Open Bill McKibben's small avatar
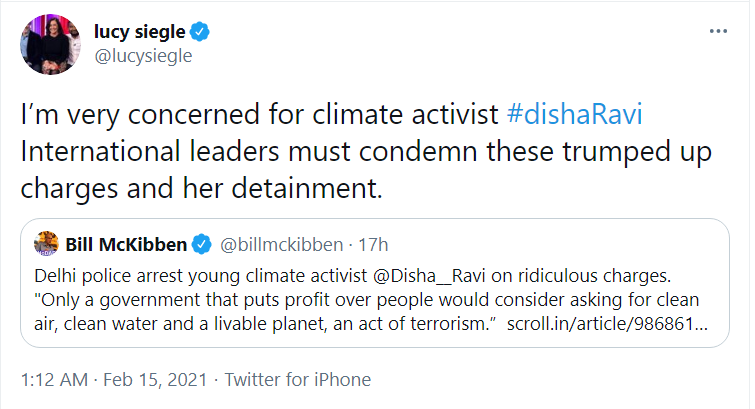Viewport: 755px width, 409px height. pyautogui.click(x=46, y=244)
